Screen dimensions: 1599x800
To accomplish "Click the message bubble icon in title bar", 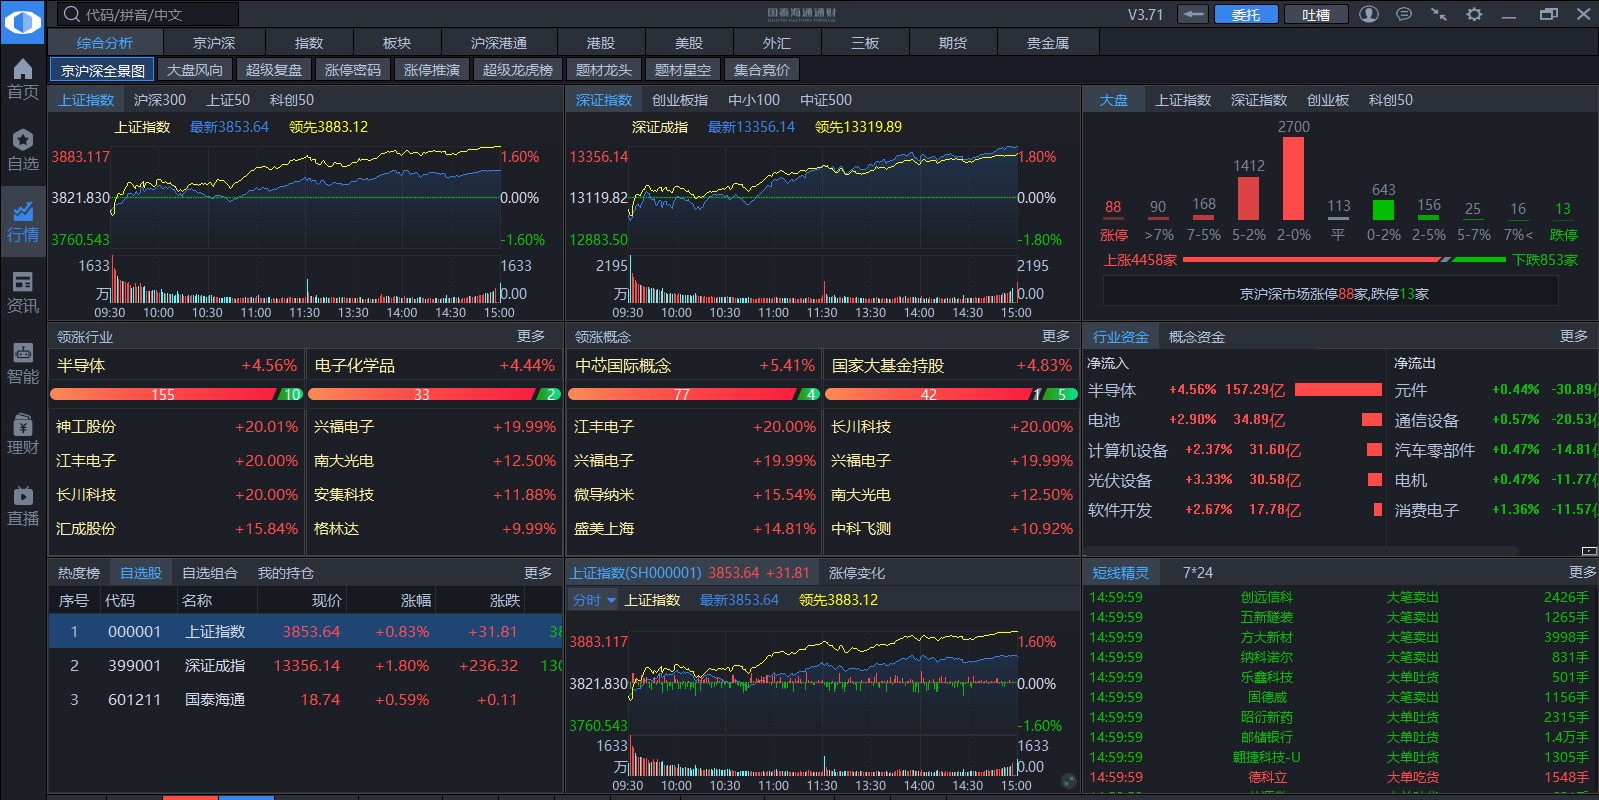I will pyautogui.click(x=1404, y=14).
